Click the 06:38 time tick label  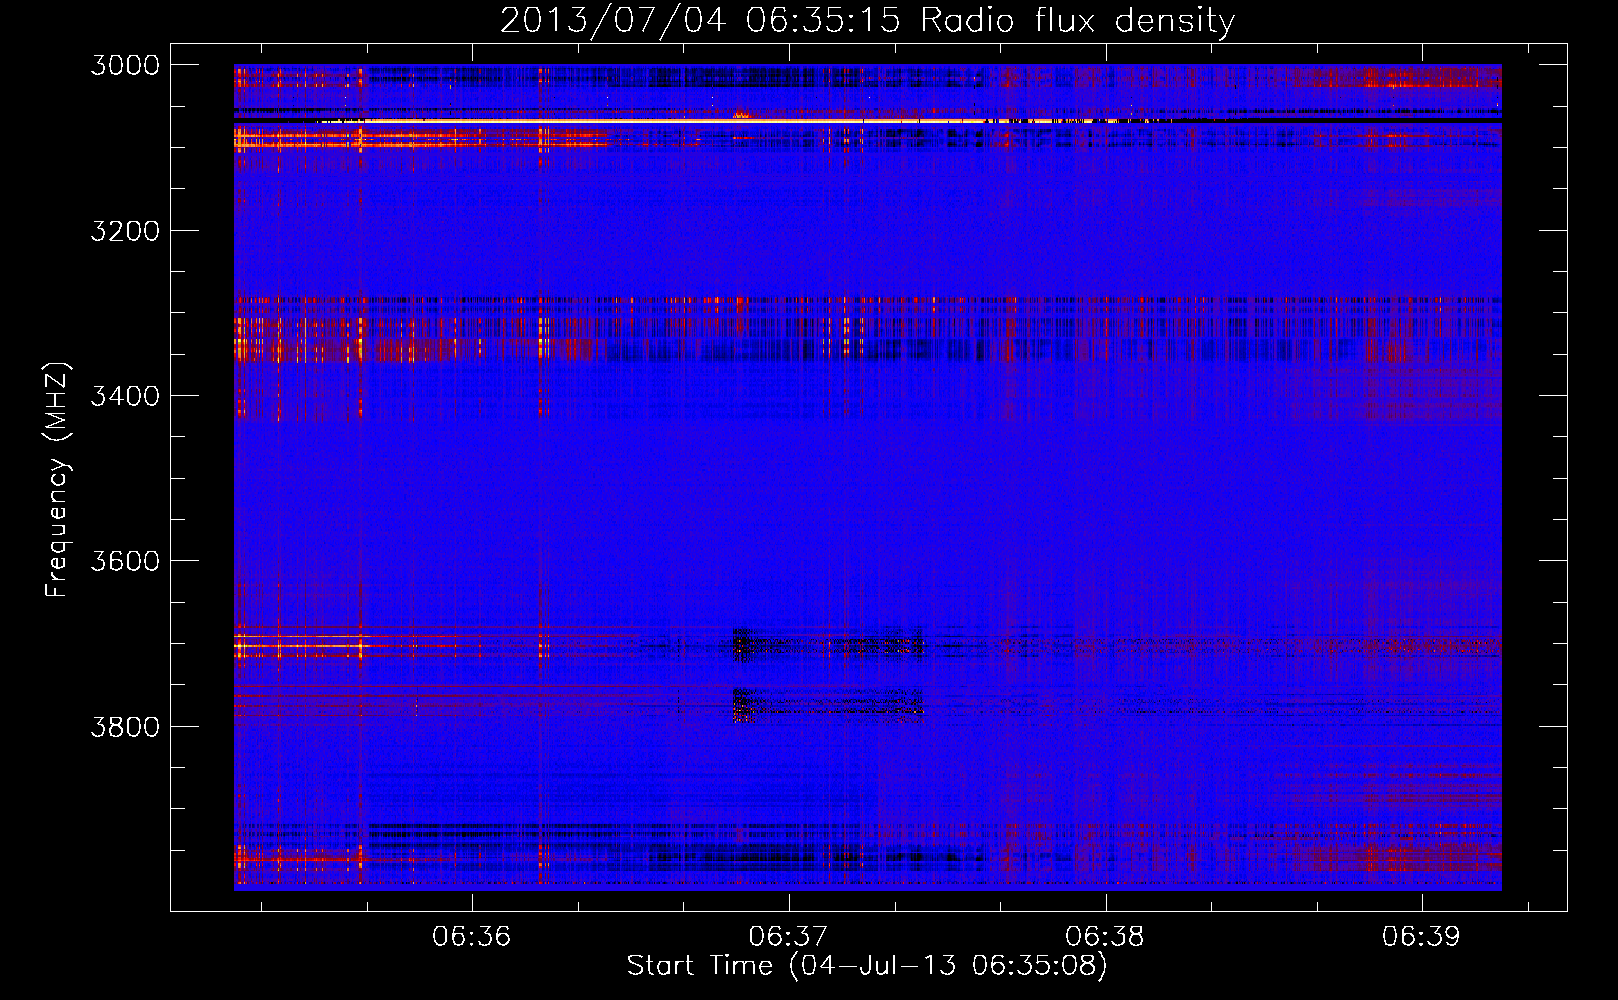click(1105, 936)
